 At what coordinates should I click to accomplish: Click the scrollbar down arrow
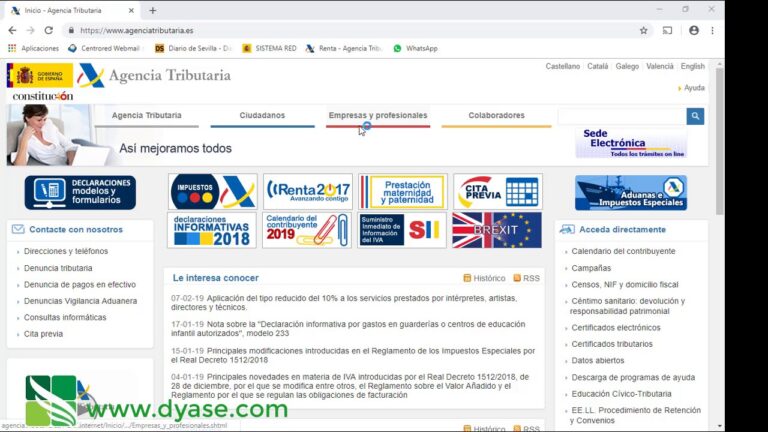[720, 427]
